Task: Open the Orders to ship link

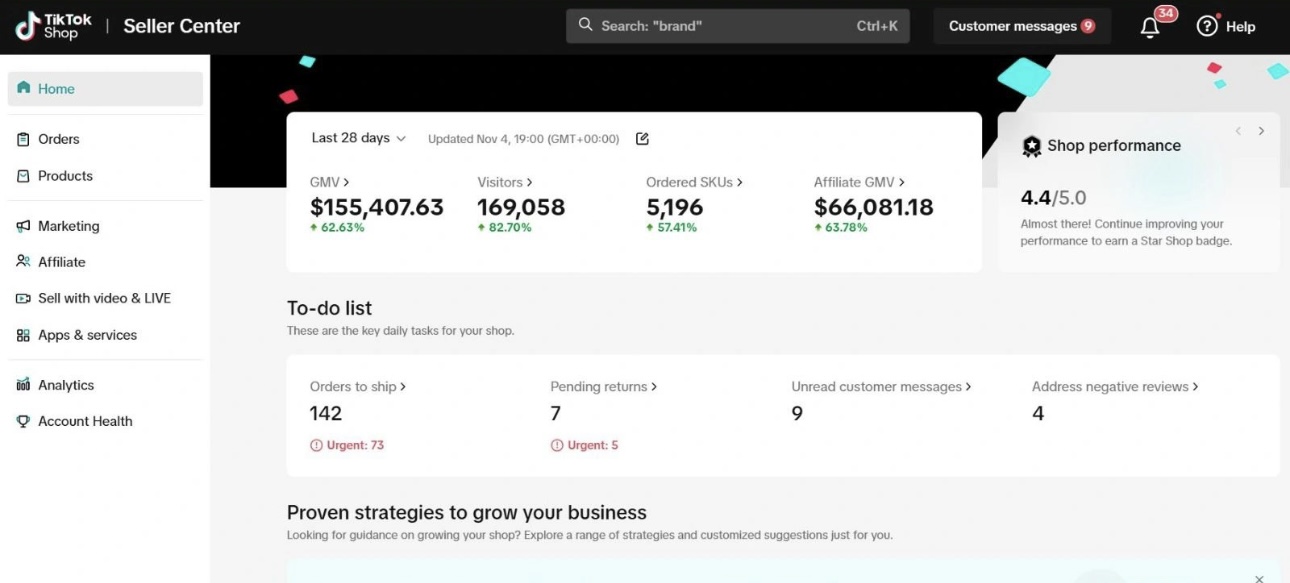Action: point(358,387)
